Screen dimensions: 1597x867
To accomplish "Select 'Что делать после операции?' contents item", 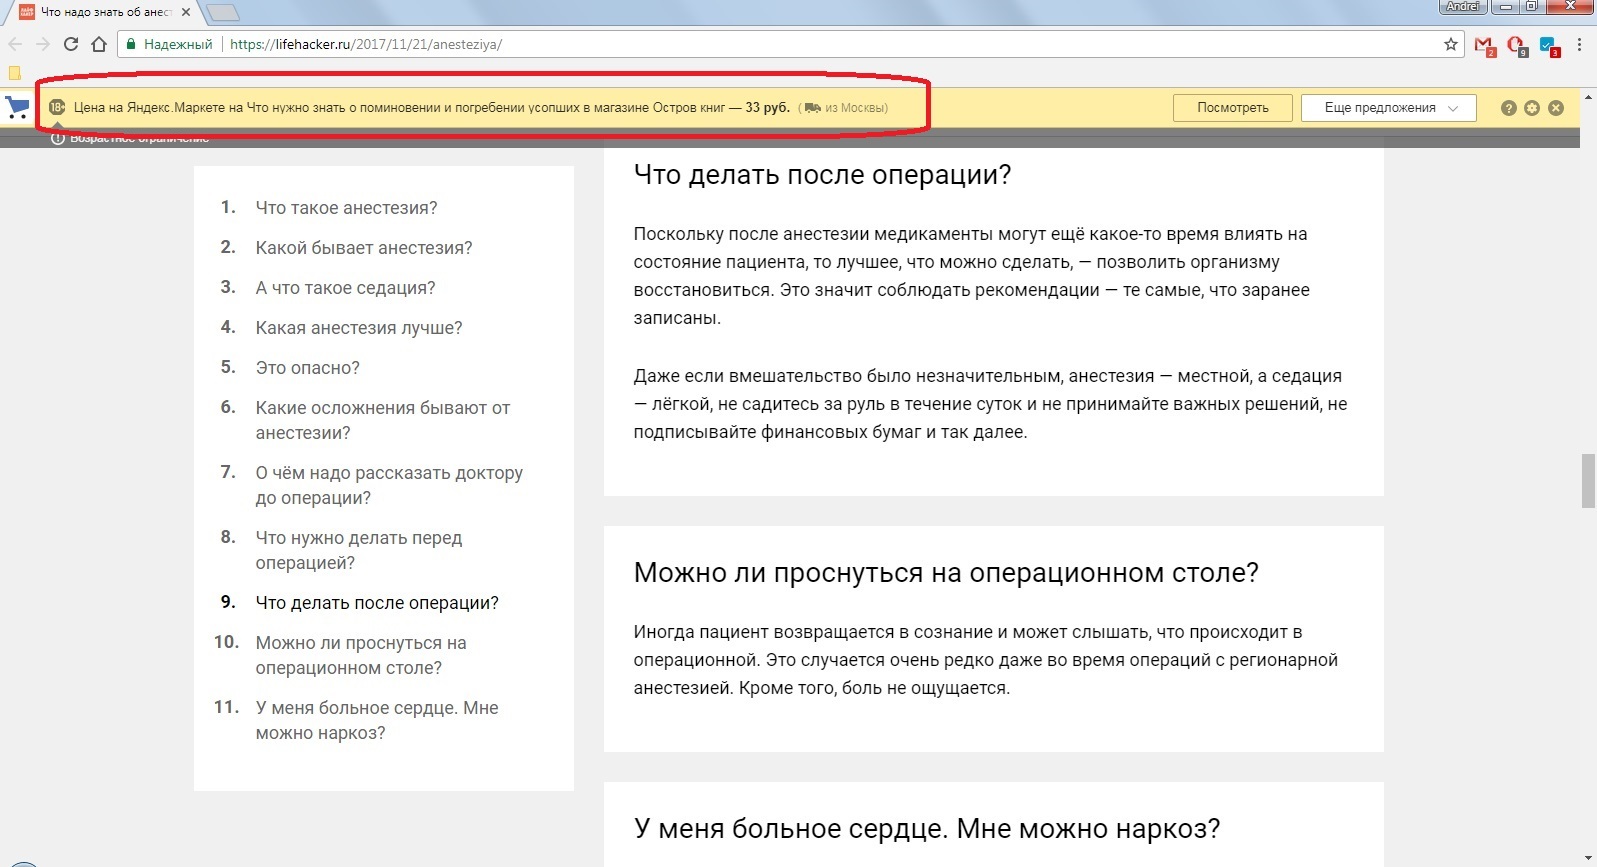I will (x=377, y=603).
